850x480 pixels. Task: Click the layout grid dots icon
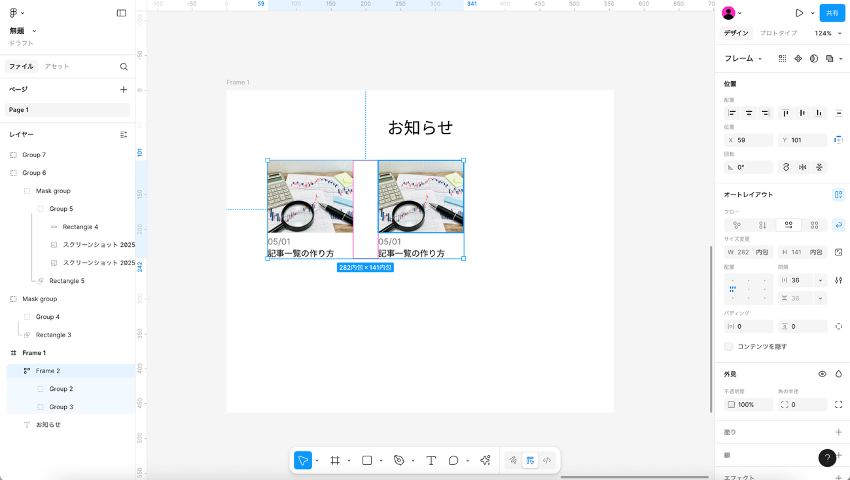coord(782,59)
